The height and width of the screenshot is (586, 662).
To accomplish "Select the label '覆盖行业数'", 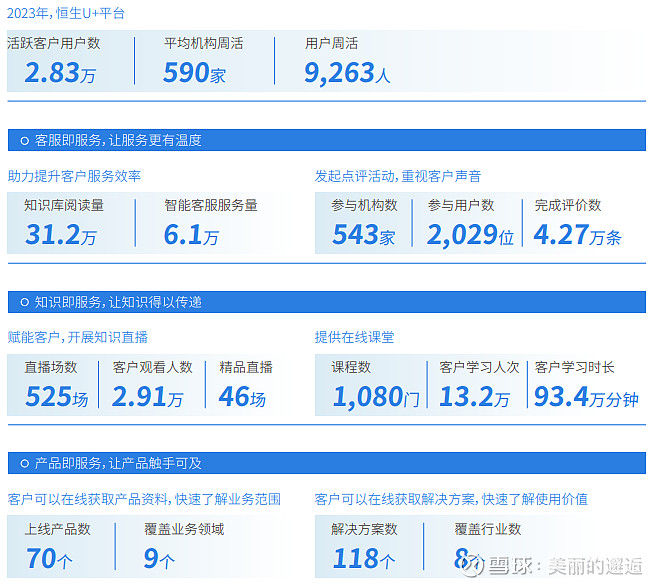I will point(488,529).
